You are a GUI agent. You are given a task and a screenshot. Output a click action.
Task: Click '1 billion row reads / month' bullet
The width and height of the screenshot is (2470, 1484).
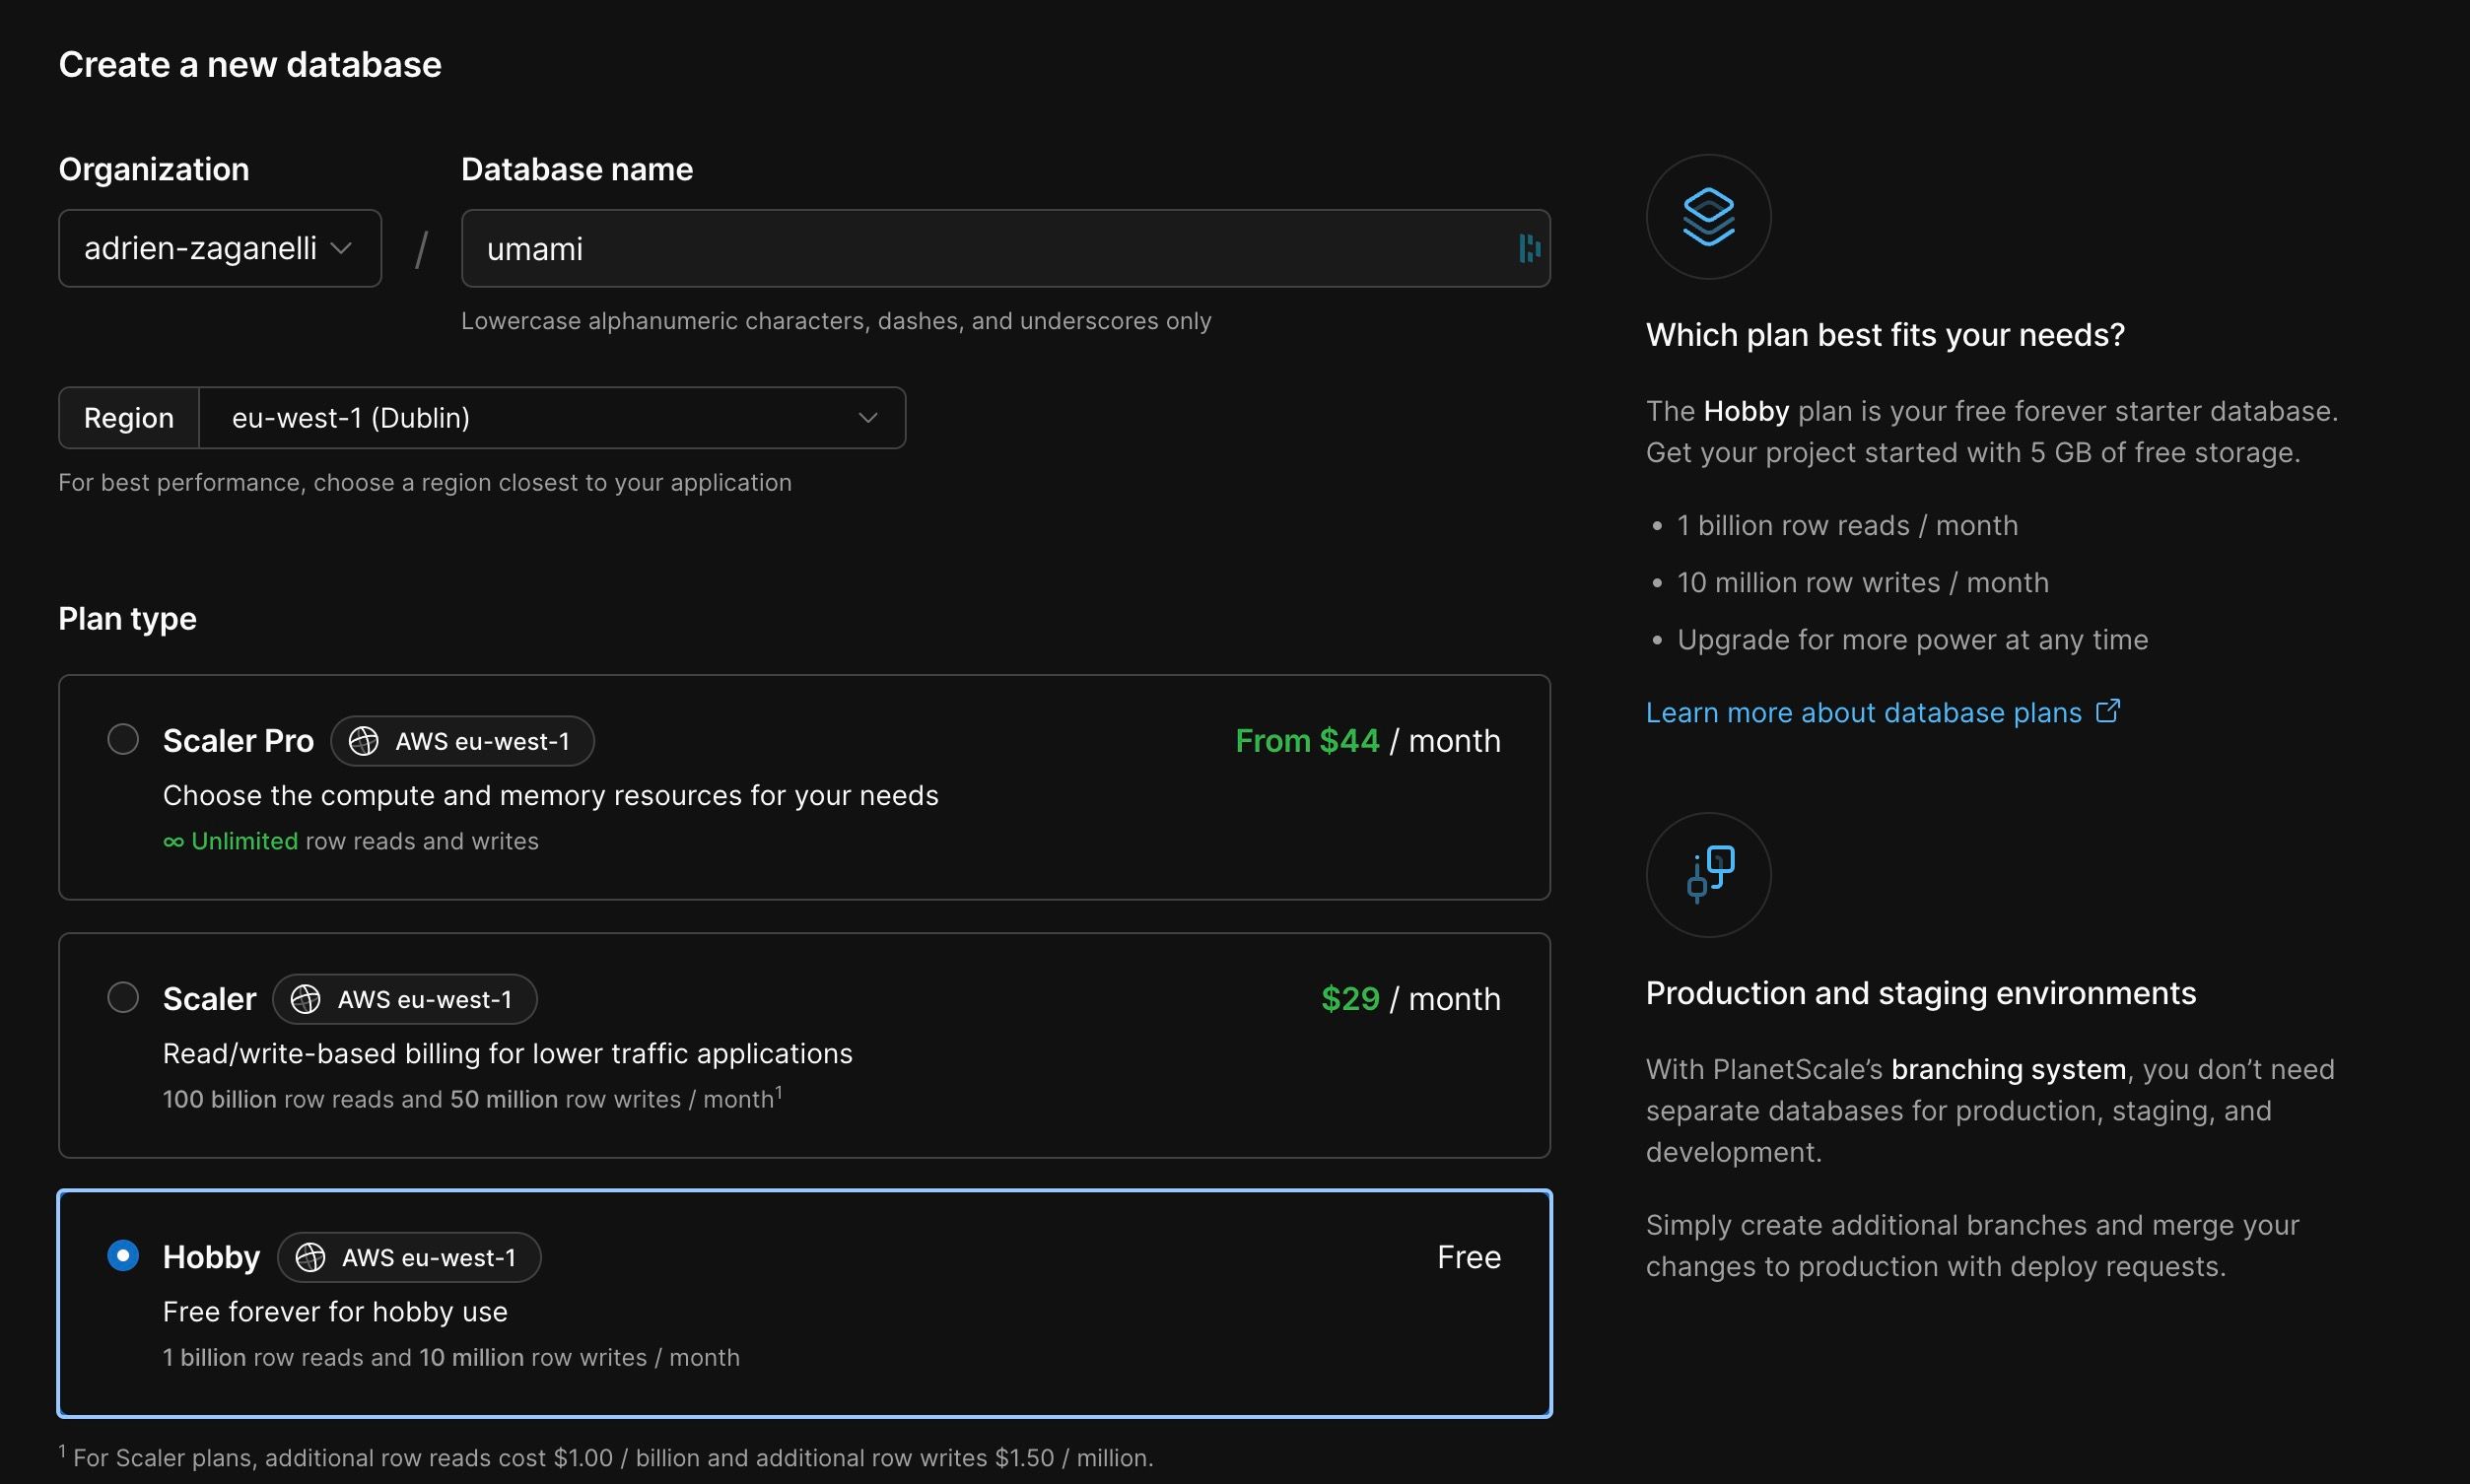click(x=1847, y=526)
